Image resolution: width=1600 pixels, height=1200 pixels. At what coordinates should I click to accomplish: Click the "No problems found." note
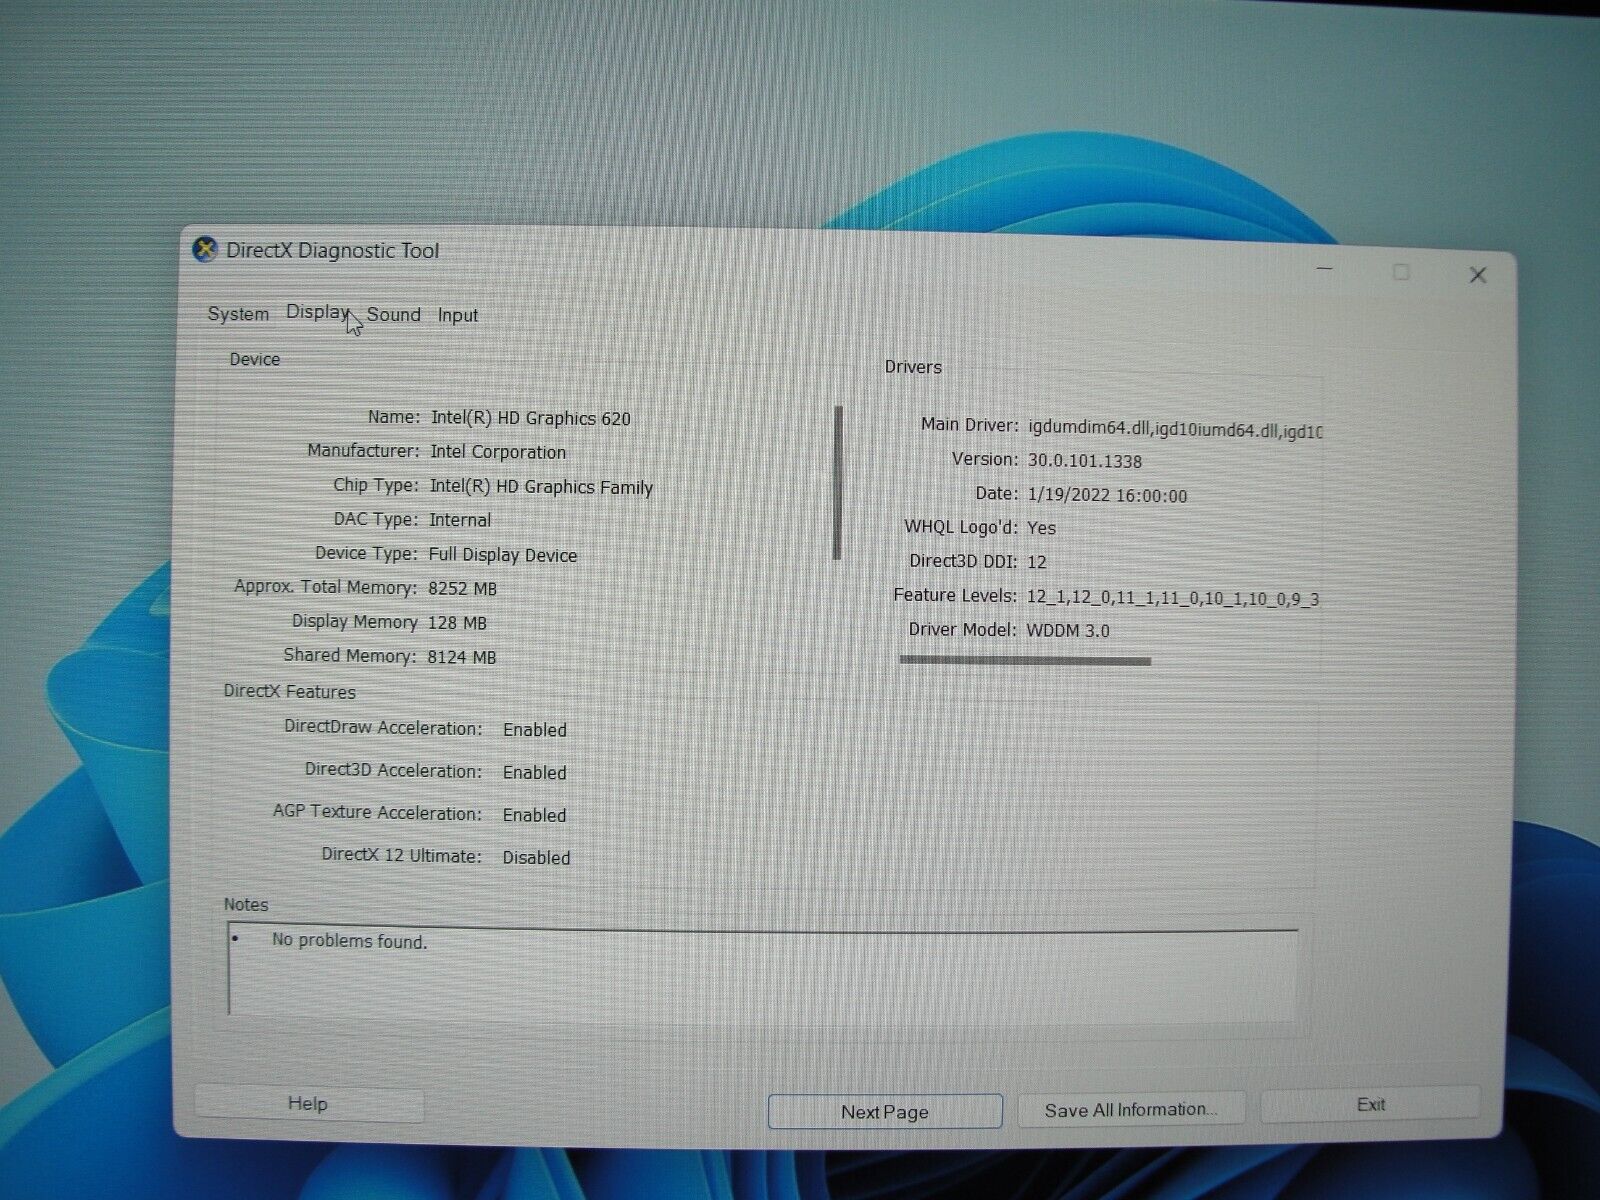[x=349, y=941]
